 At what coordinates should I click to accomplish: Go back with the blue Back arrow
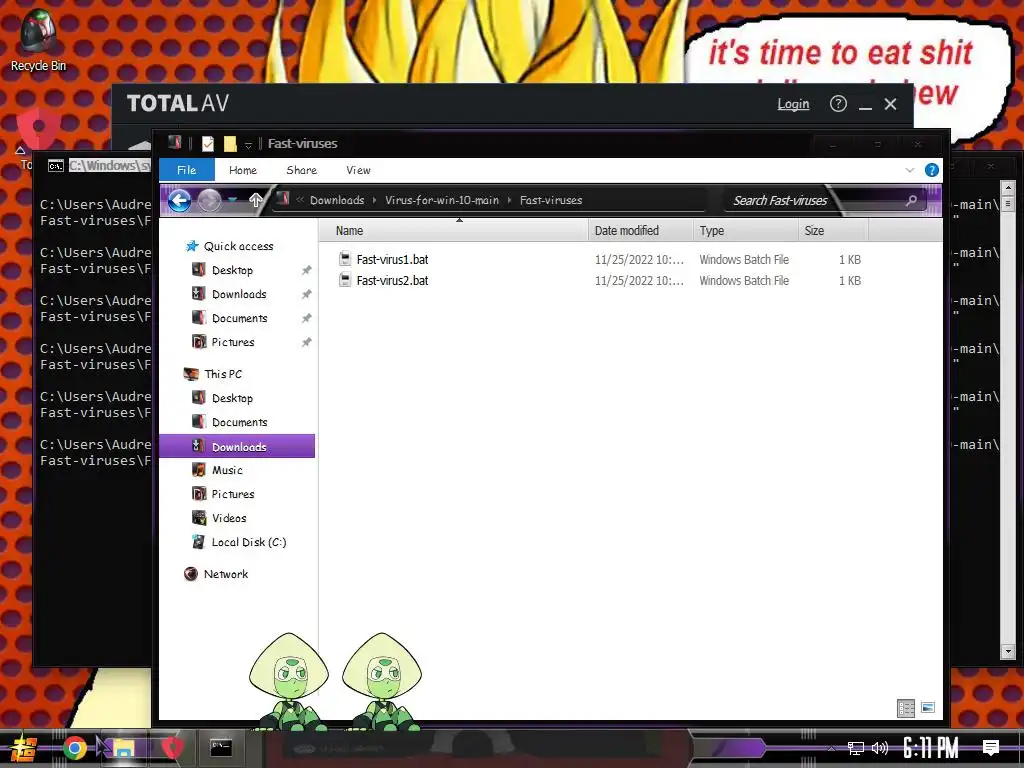click(x=180, y=200)
